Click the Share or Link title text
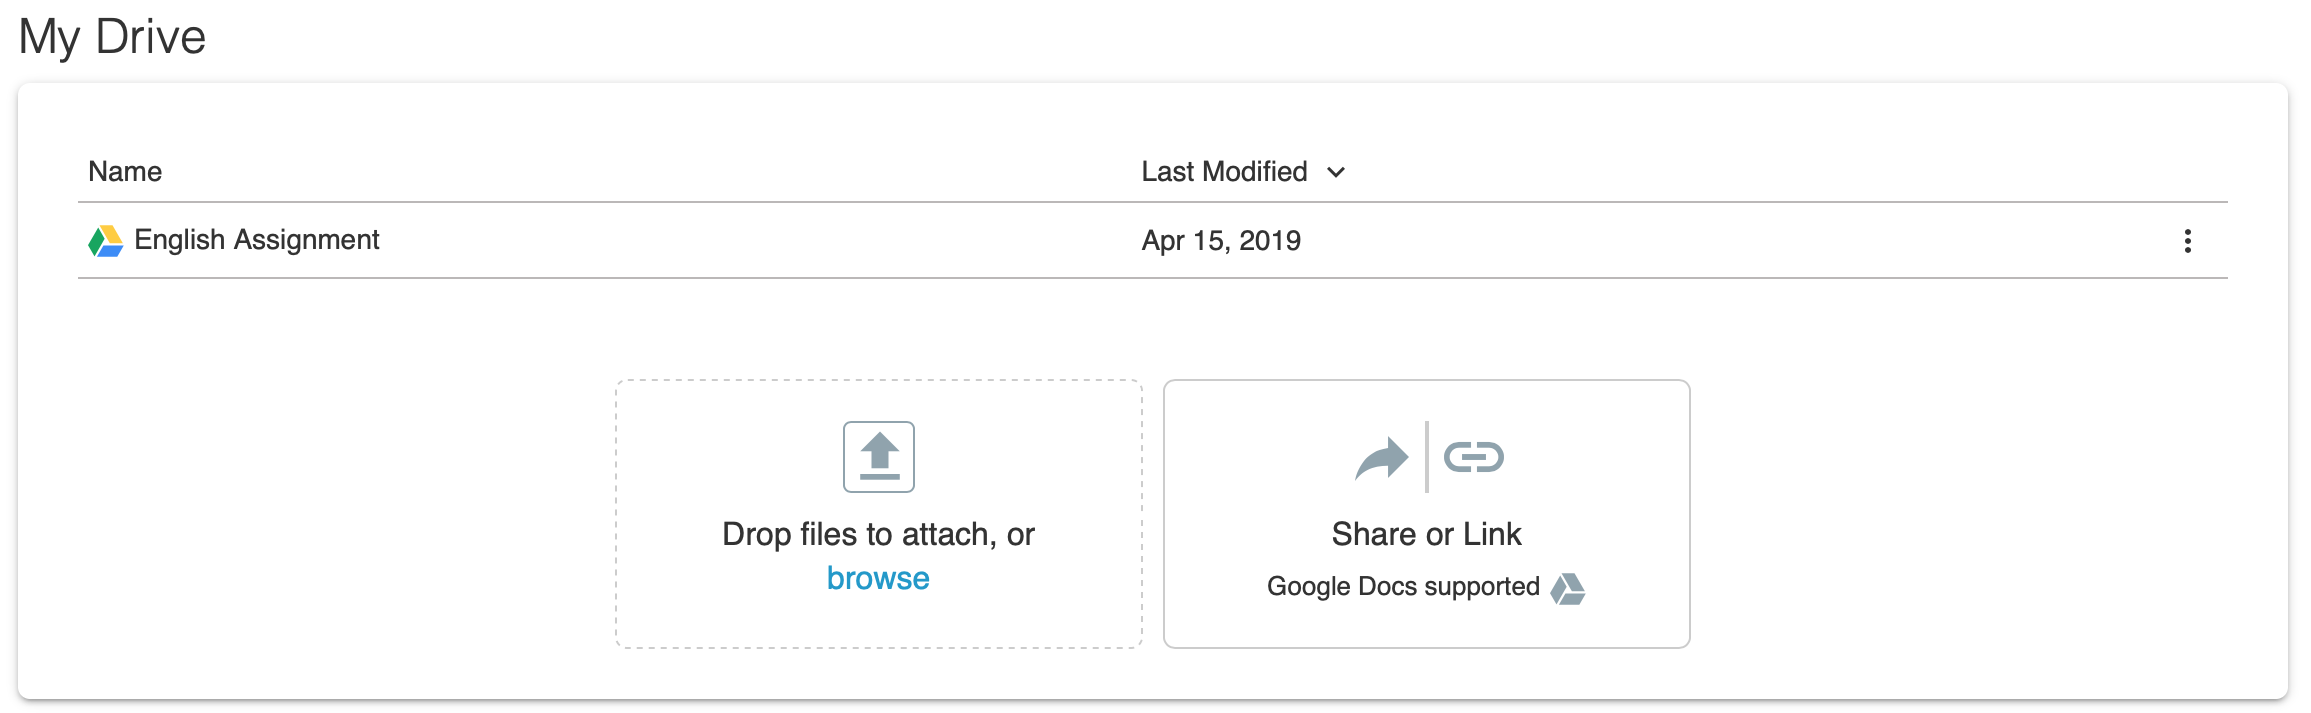This screenshot has width=2311, height=713. click(x=1427, y=534)
